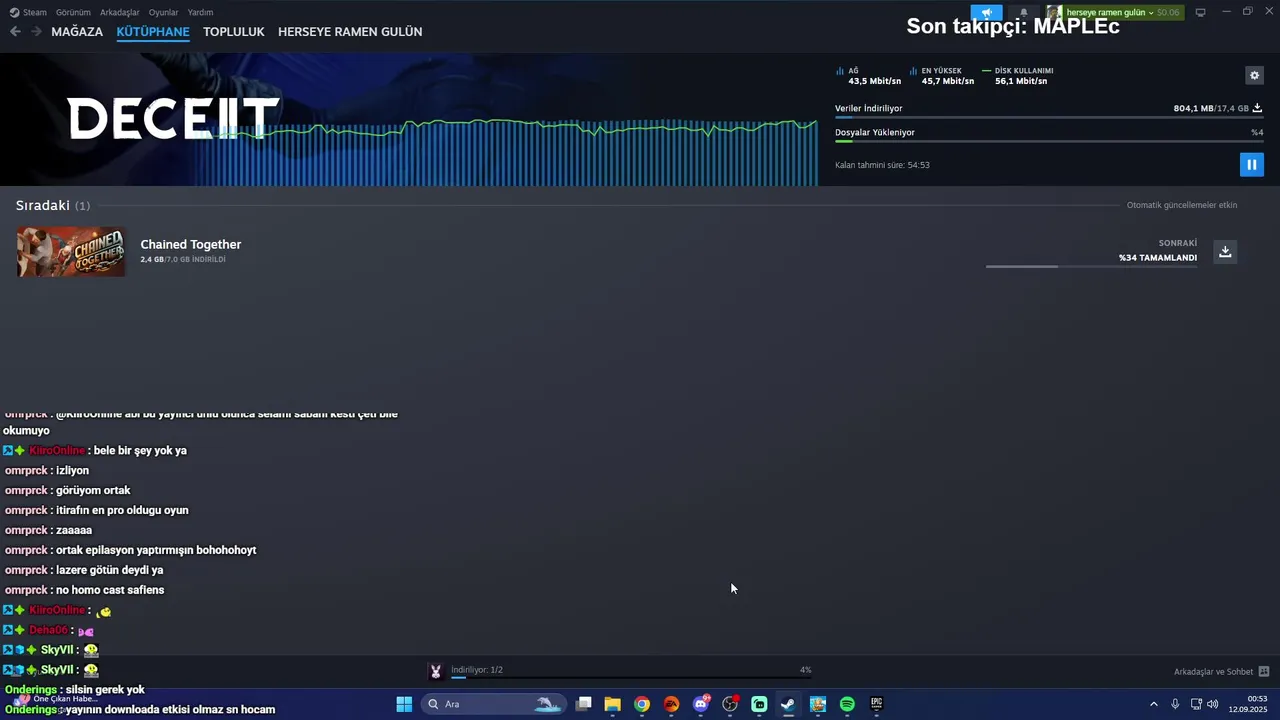Open the Görünüm menu

click(x=73, y=12)
